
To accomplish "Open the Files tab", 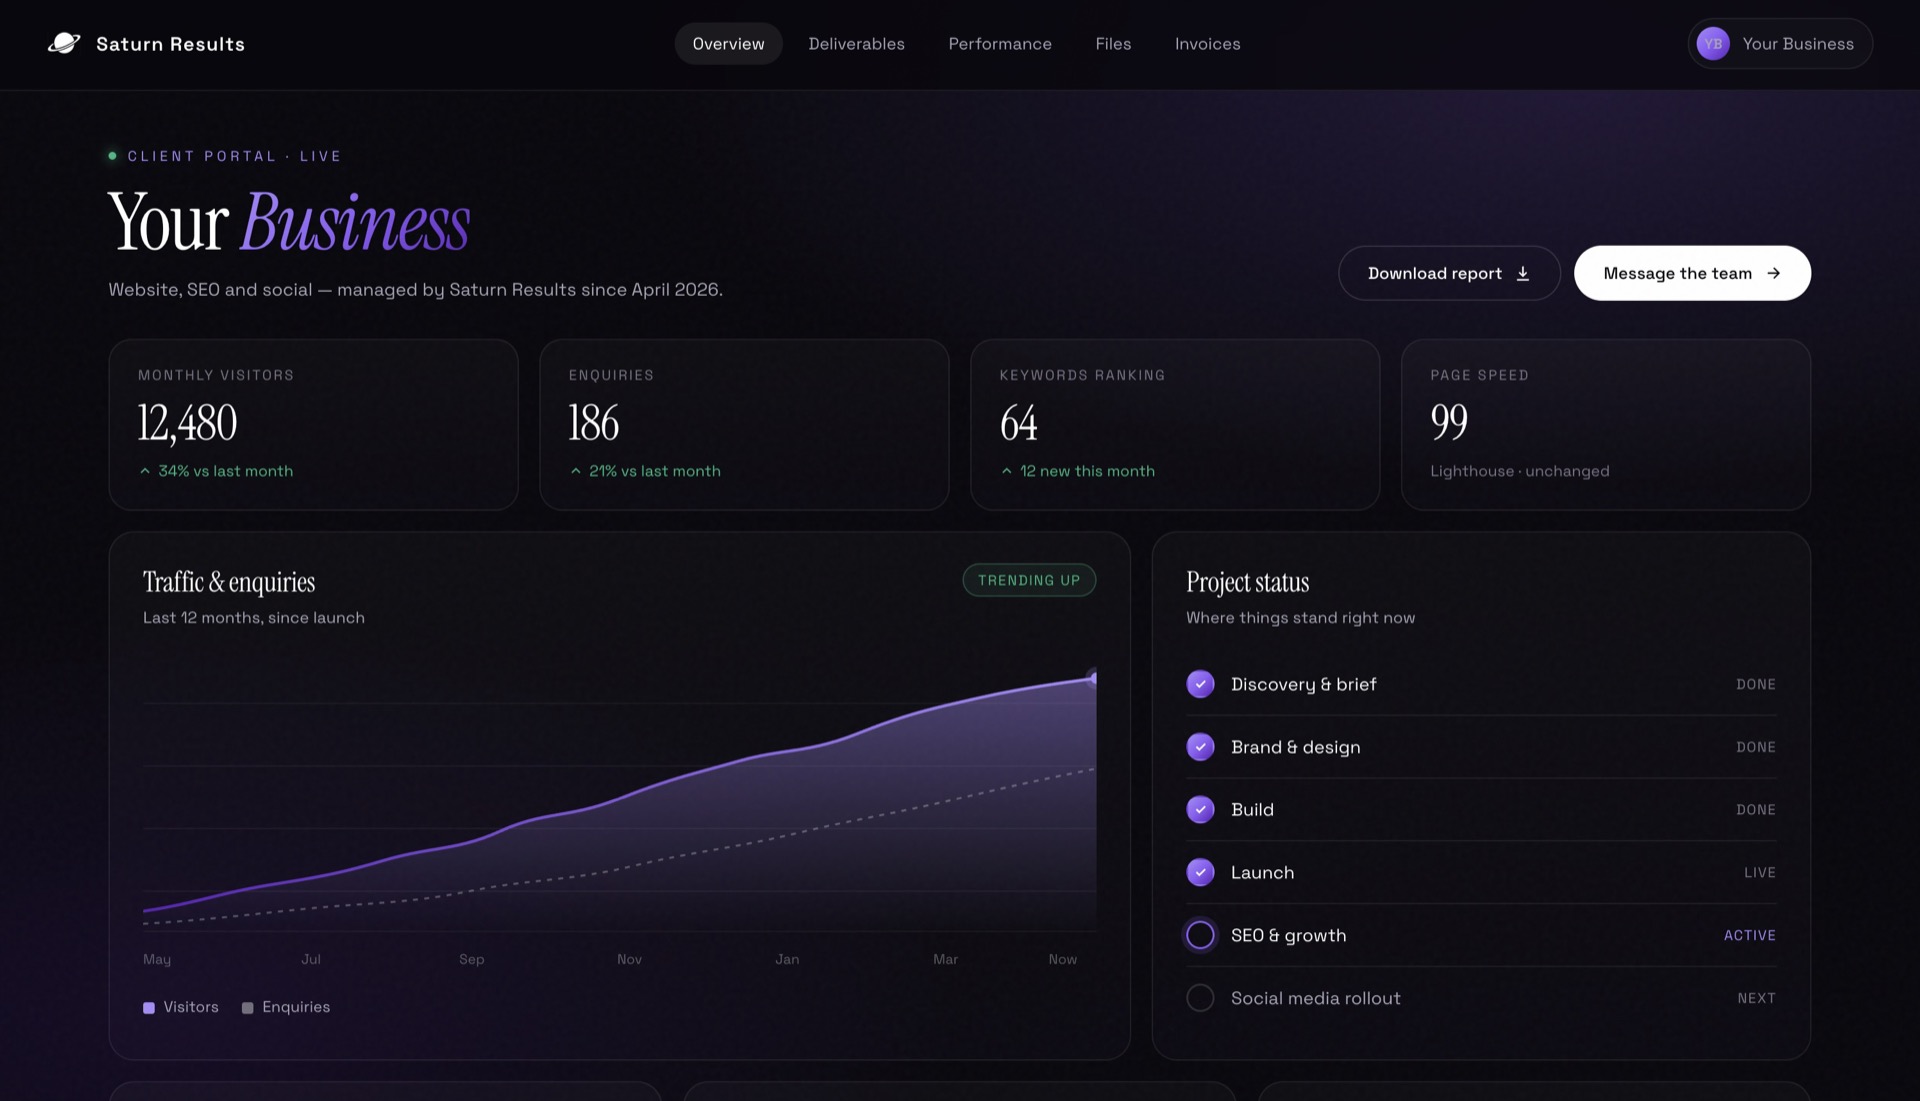I will pos(1113,44).
